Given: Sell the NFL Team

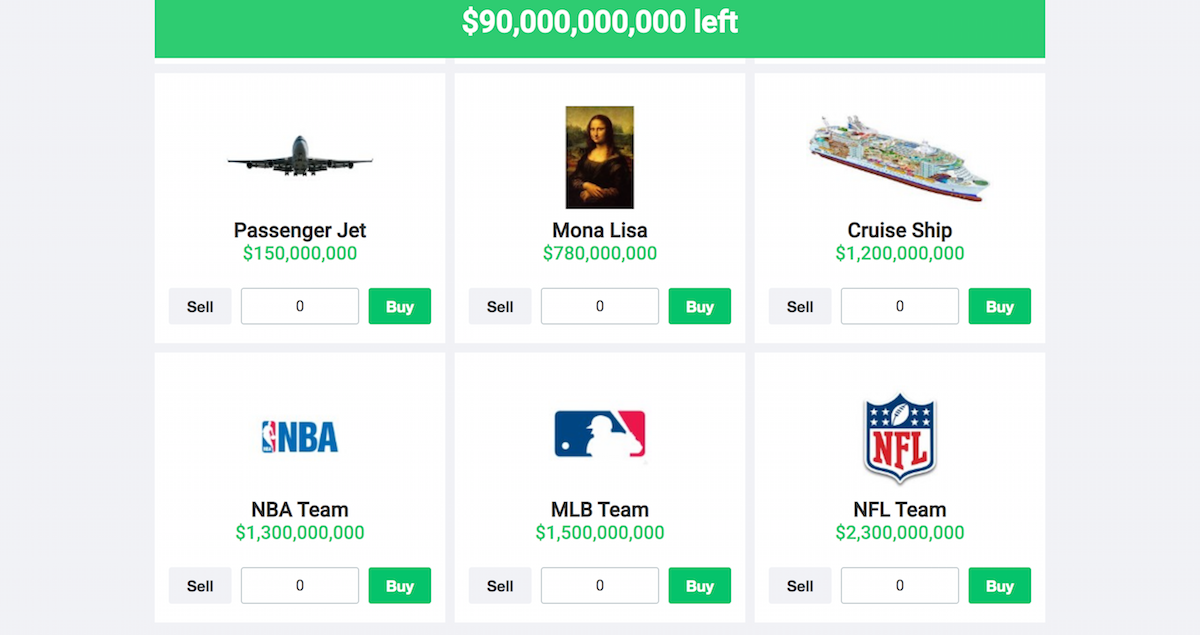Looking at the screenshot, I should pos(799,585).
